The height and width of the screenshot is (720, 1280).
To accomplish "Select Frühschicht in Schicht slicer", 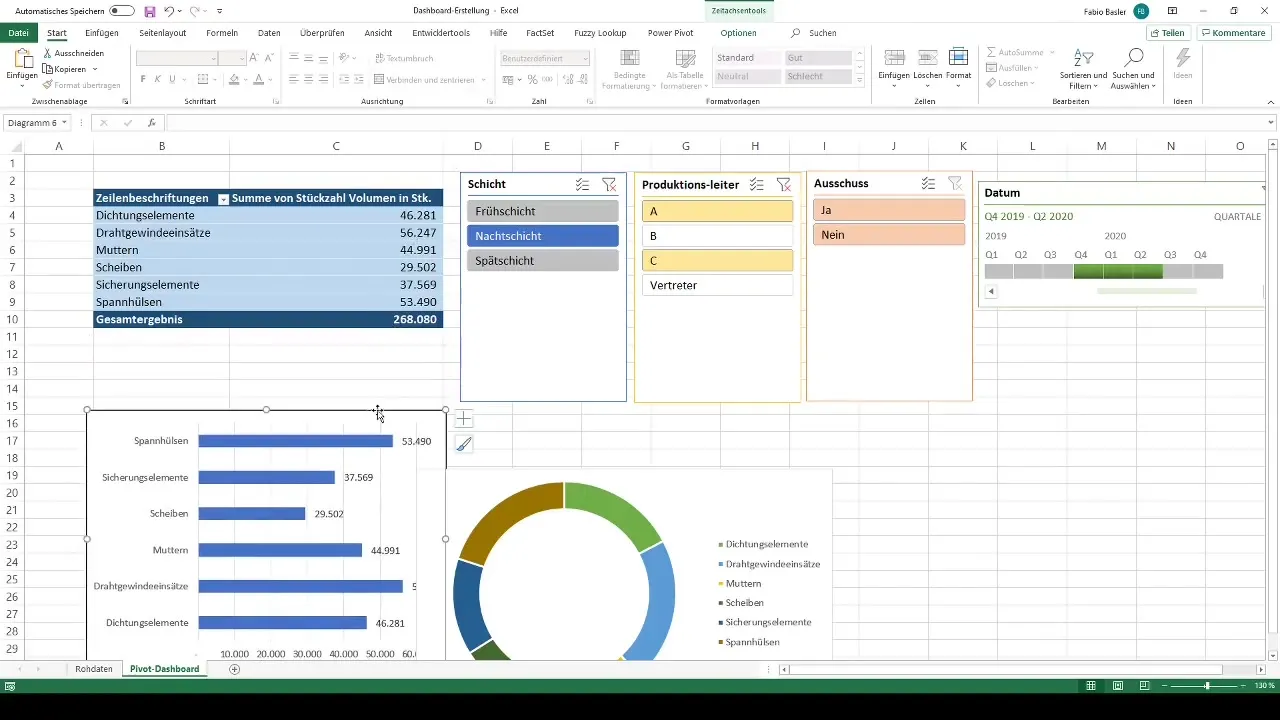I will pos(543,211).
